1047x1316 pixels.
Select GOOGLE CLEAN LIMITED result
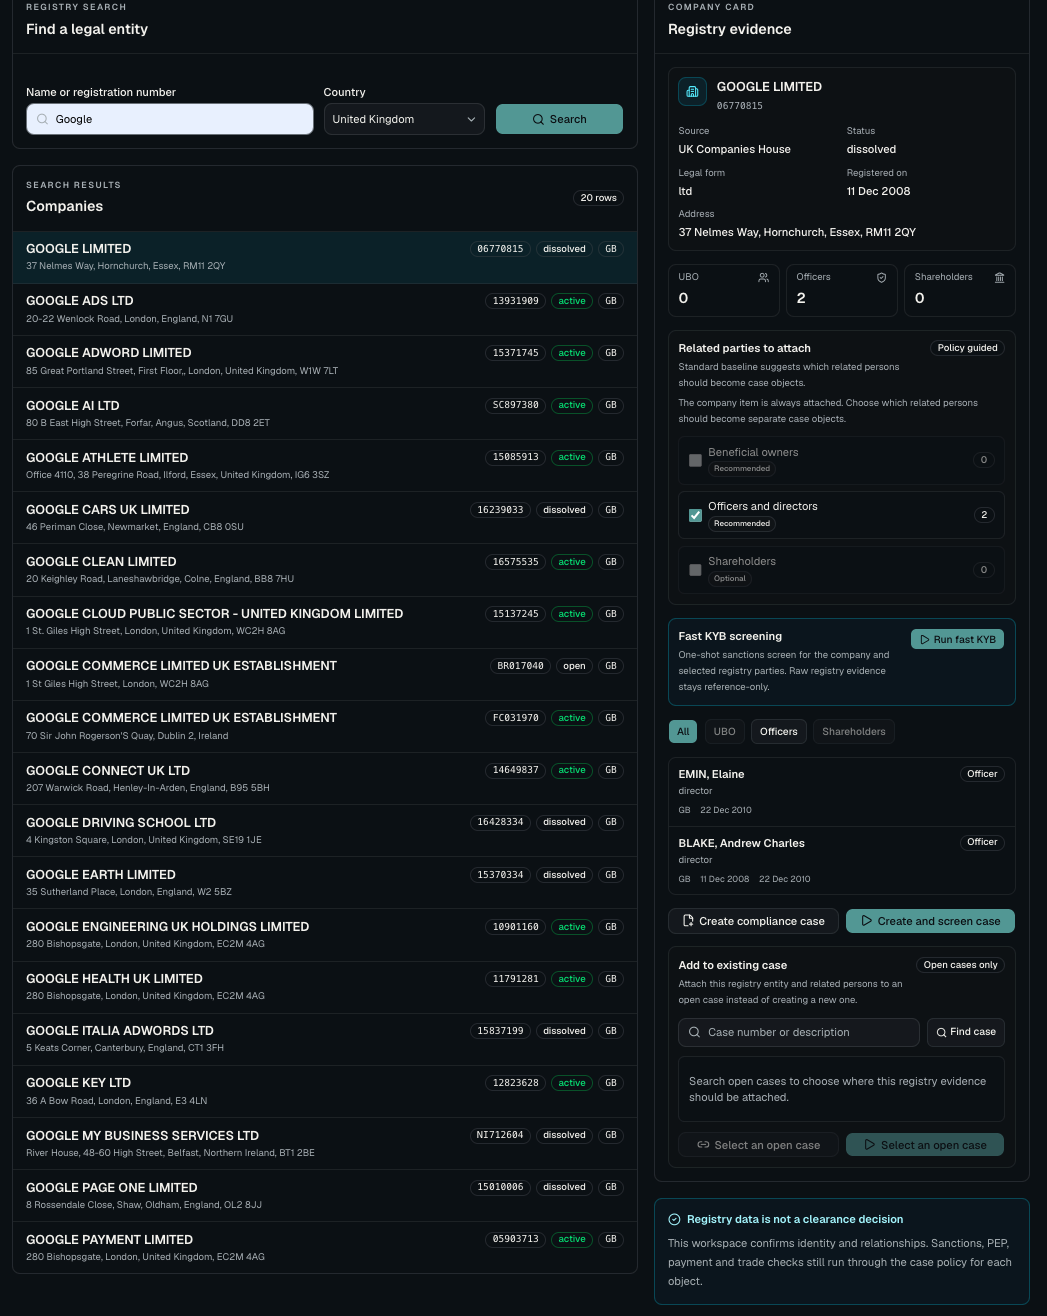coord(325,570)
